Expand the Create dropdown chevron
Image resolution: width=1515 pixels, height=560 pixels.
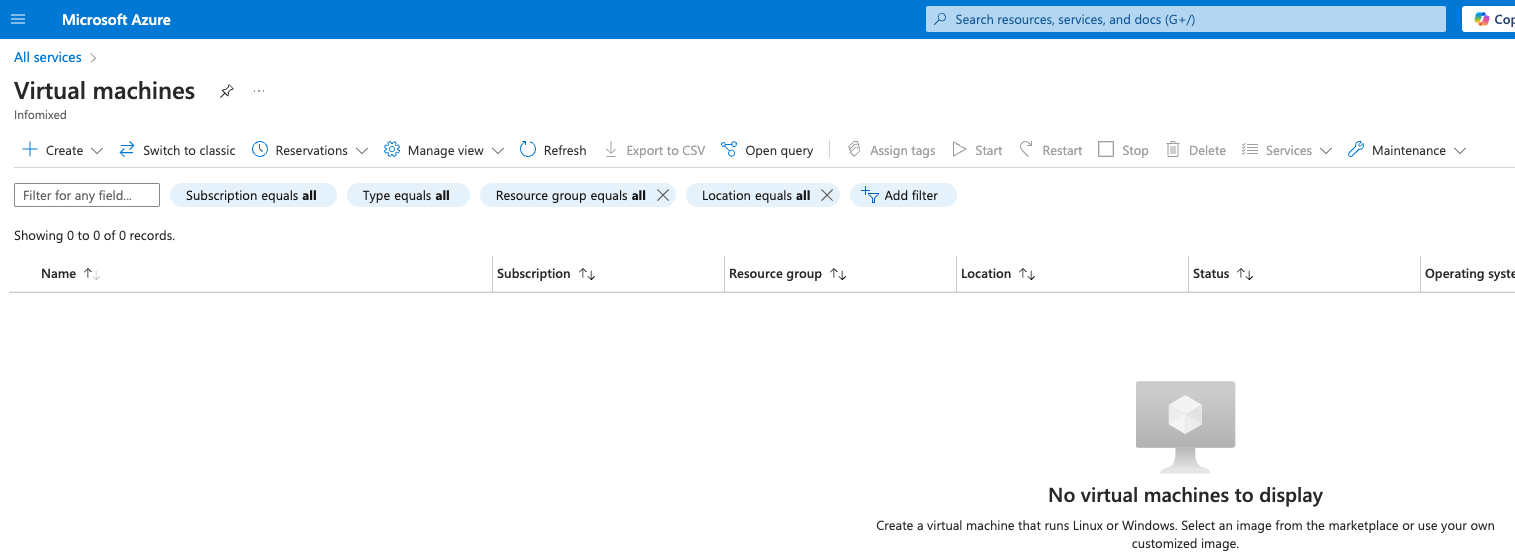[x=97, y=151]
